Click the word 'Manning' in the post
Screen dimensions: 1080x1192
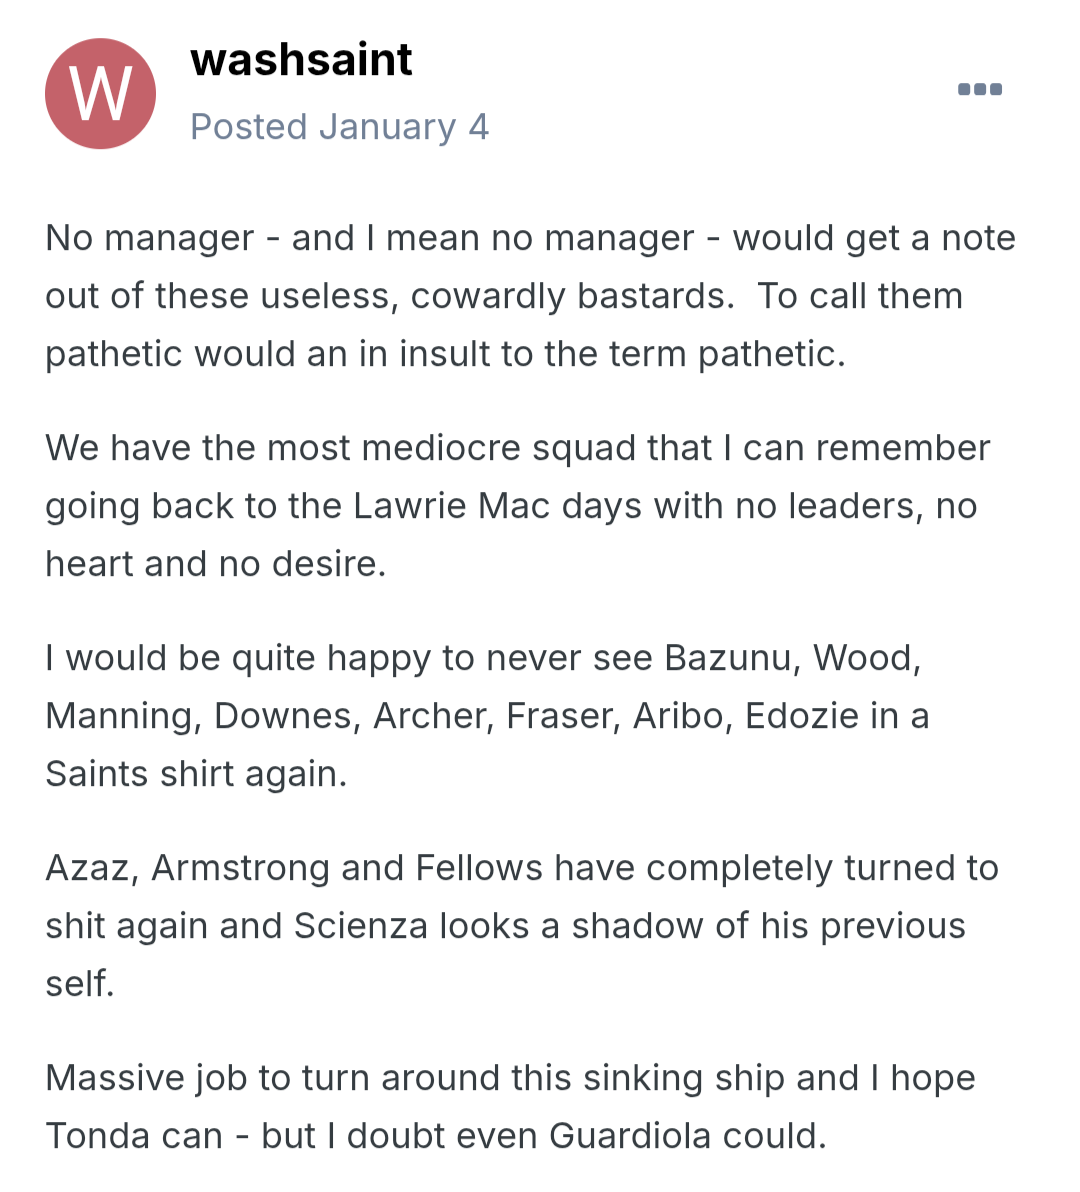(119, 716)
